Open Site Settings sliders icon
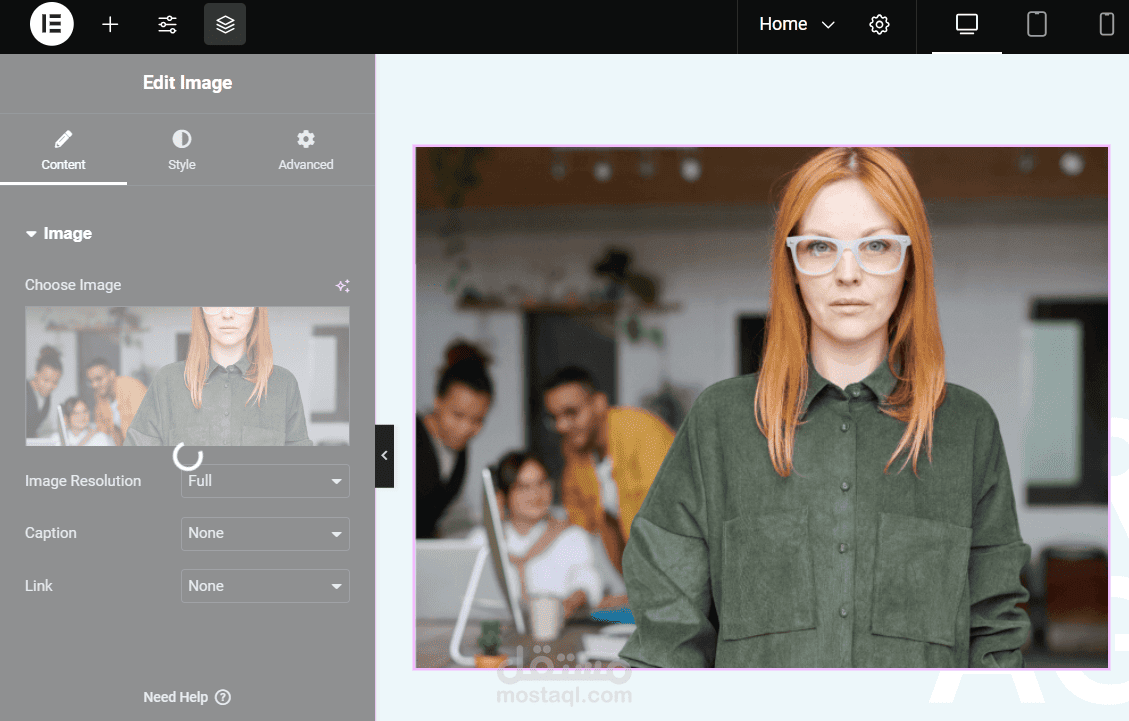This screenshot has height=721, width=1129. (x=168, y=24)
